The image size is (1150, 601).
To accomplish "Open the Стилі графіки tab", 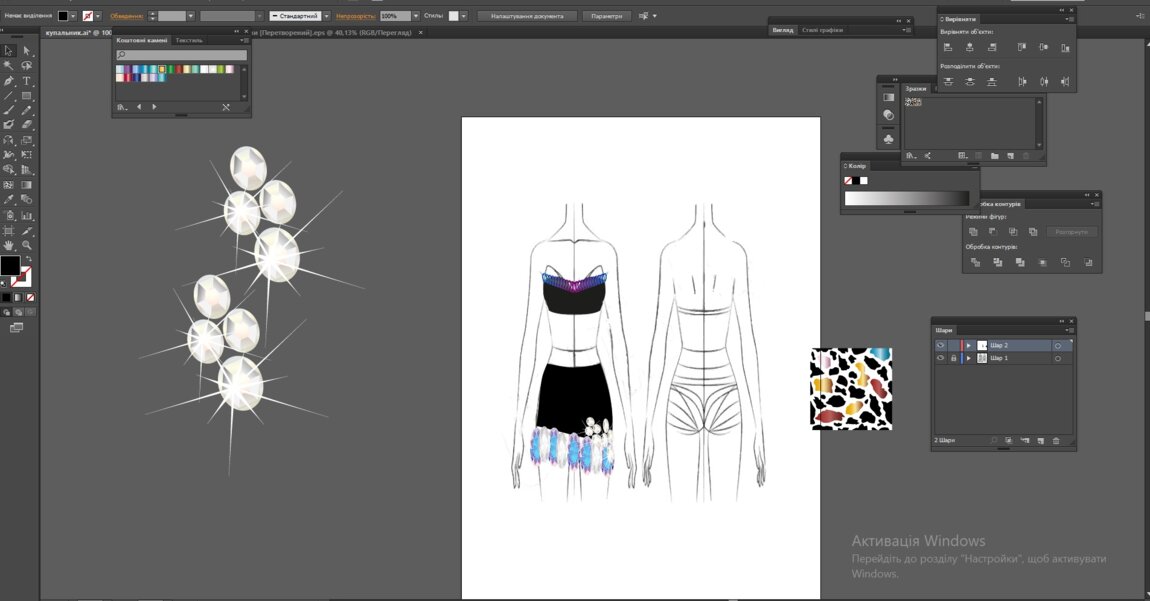I will click(822, 30).
